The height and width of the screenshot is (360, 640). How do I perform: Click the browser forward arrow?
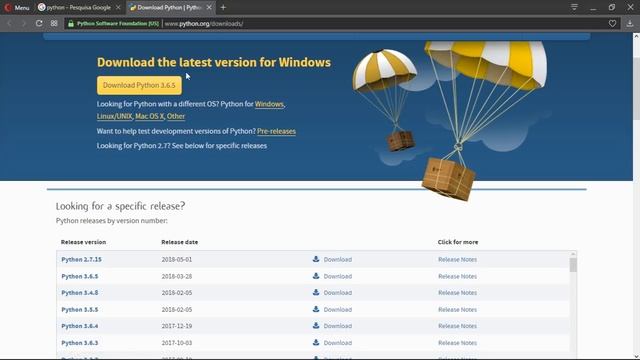click(24, 24)
